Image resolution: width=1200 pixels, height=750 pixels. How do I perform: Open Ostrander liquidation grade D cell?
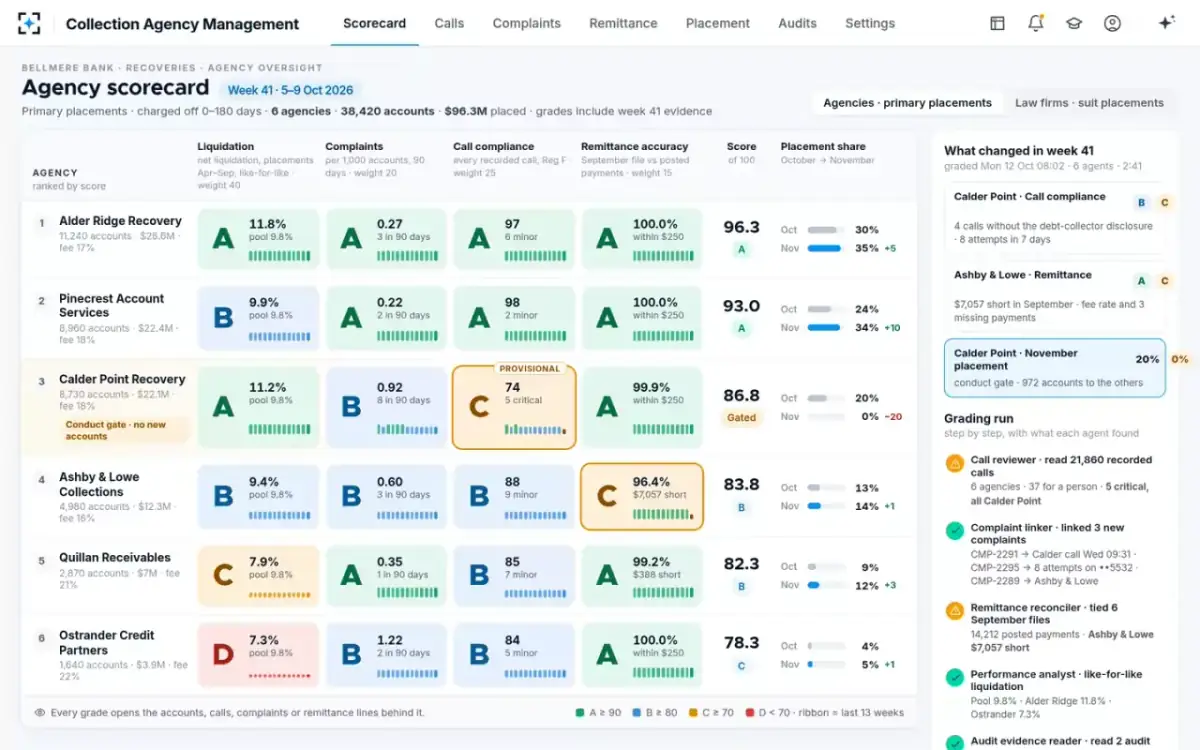tap(258, 655)
